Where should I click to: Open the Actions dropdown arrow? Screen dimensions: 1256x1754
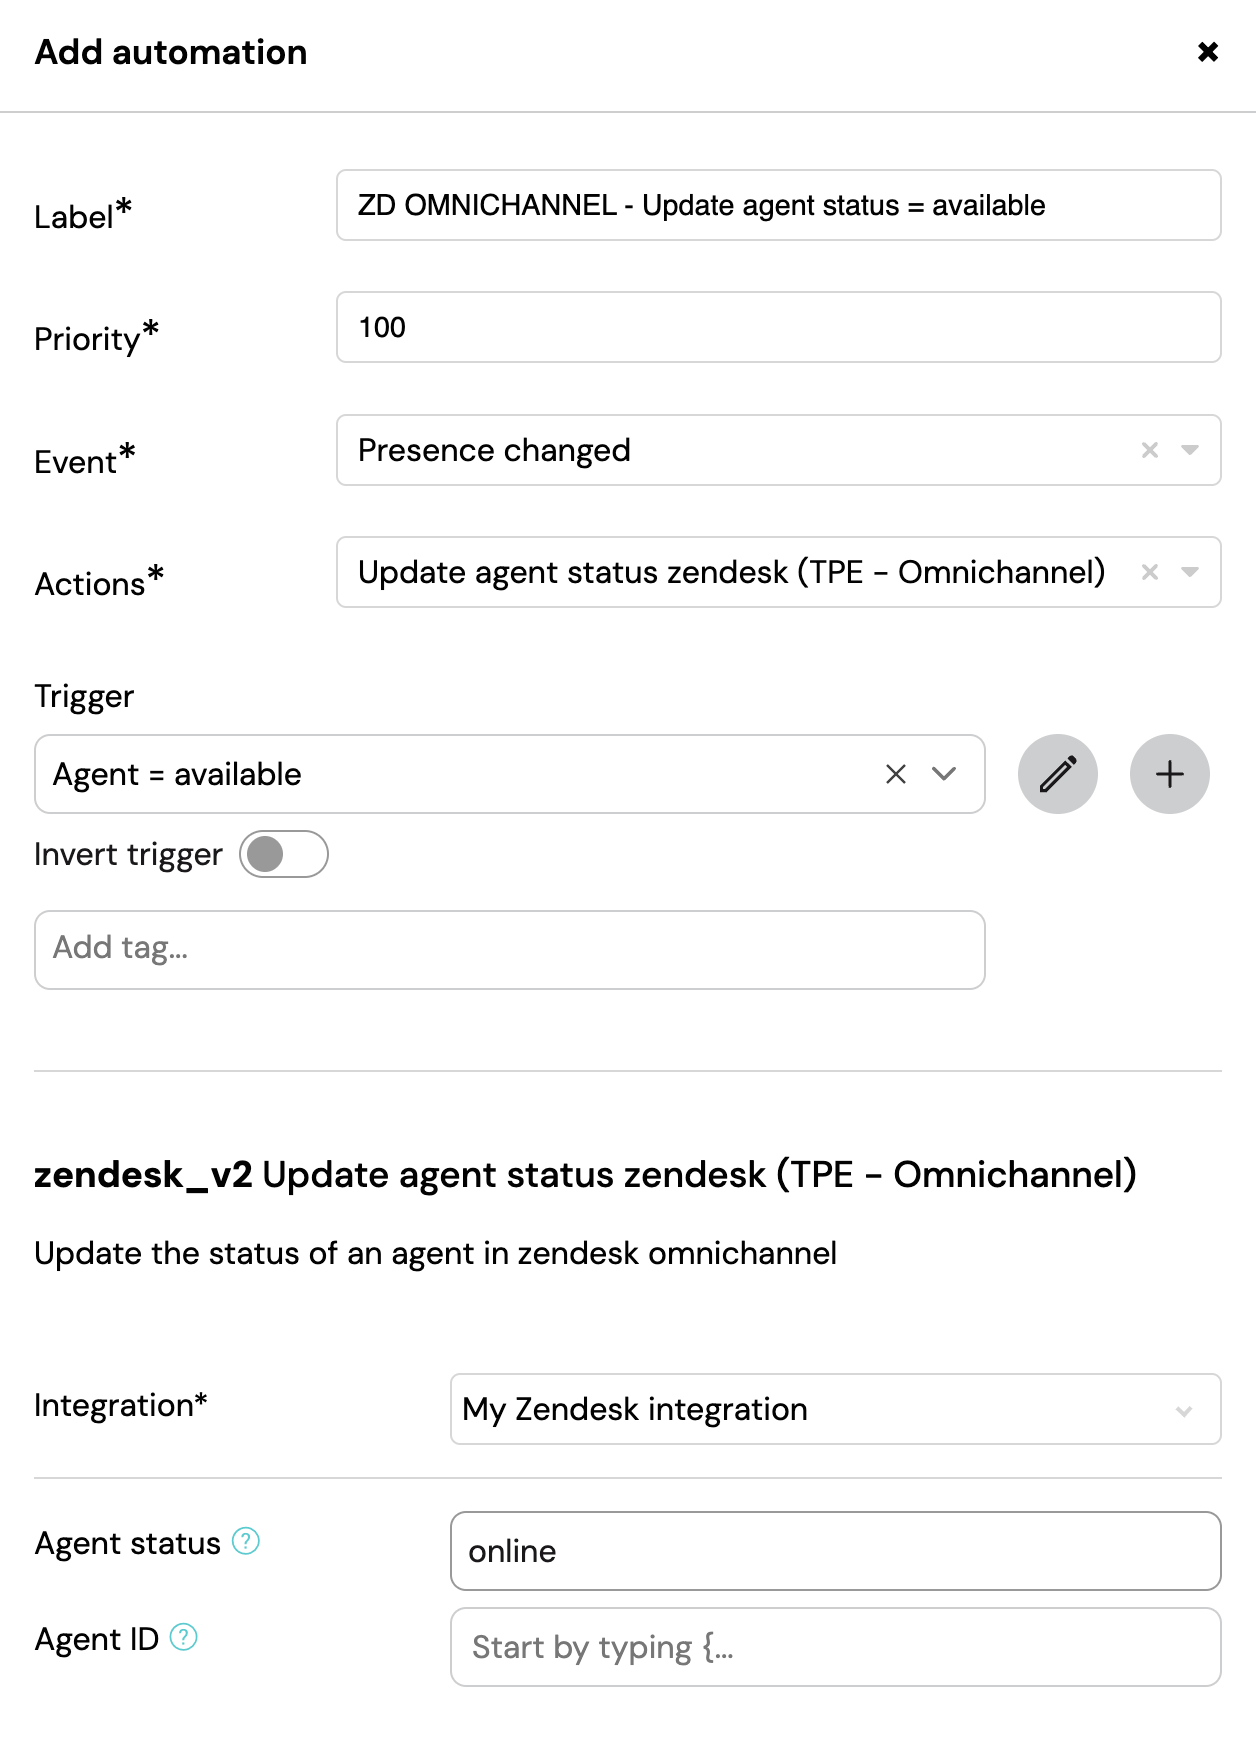pyautogui.click(x=1190, y=572)
